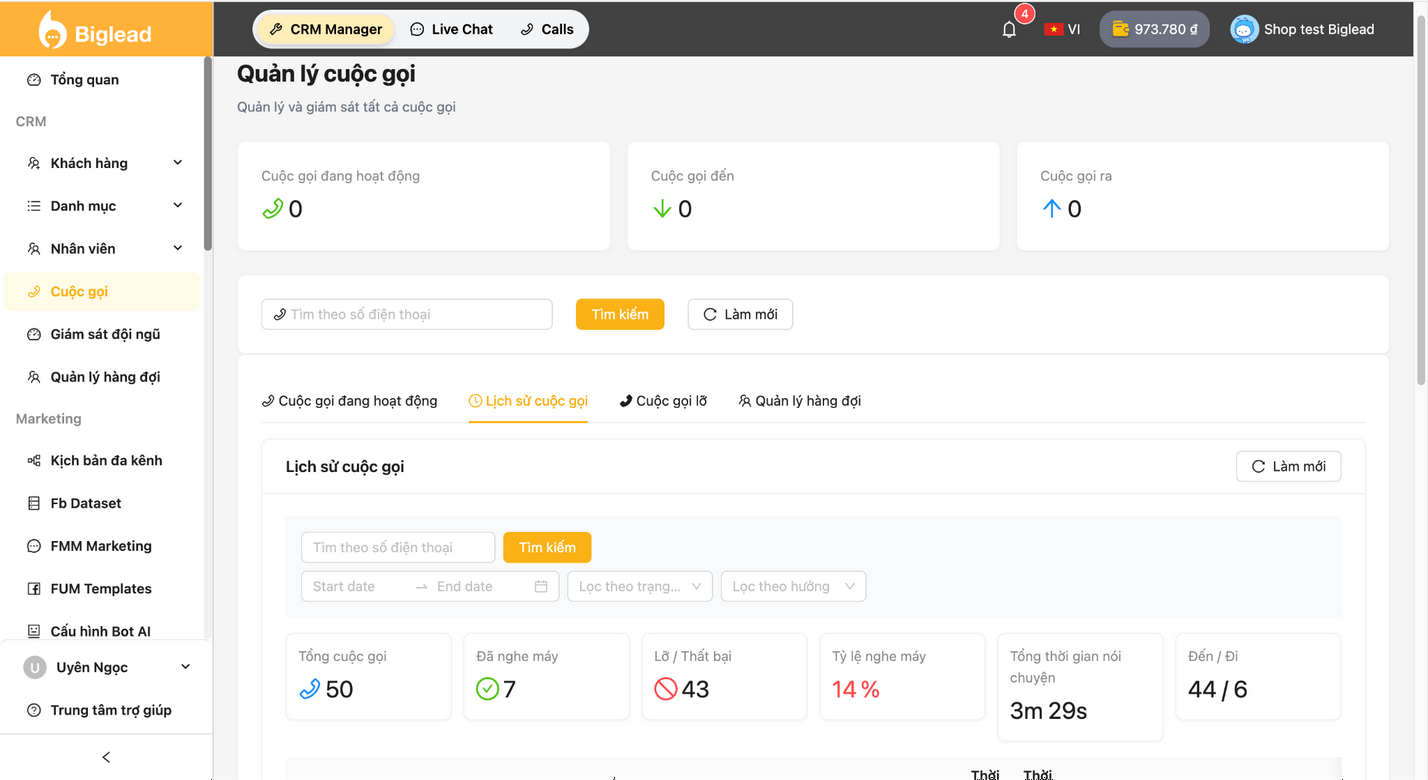
Task: Click Uyên Ngọc avatar circle
Action: tap(35, 667)
